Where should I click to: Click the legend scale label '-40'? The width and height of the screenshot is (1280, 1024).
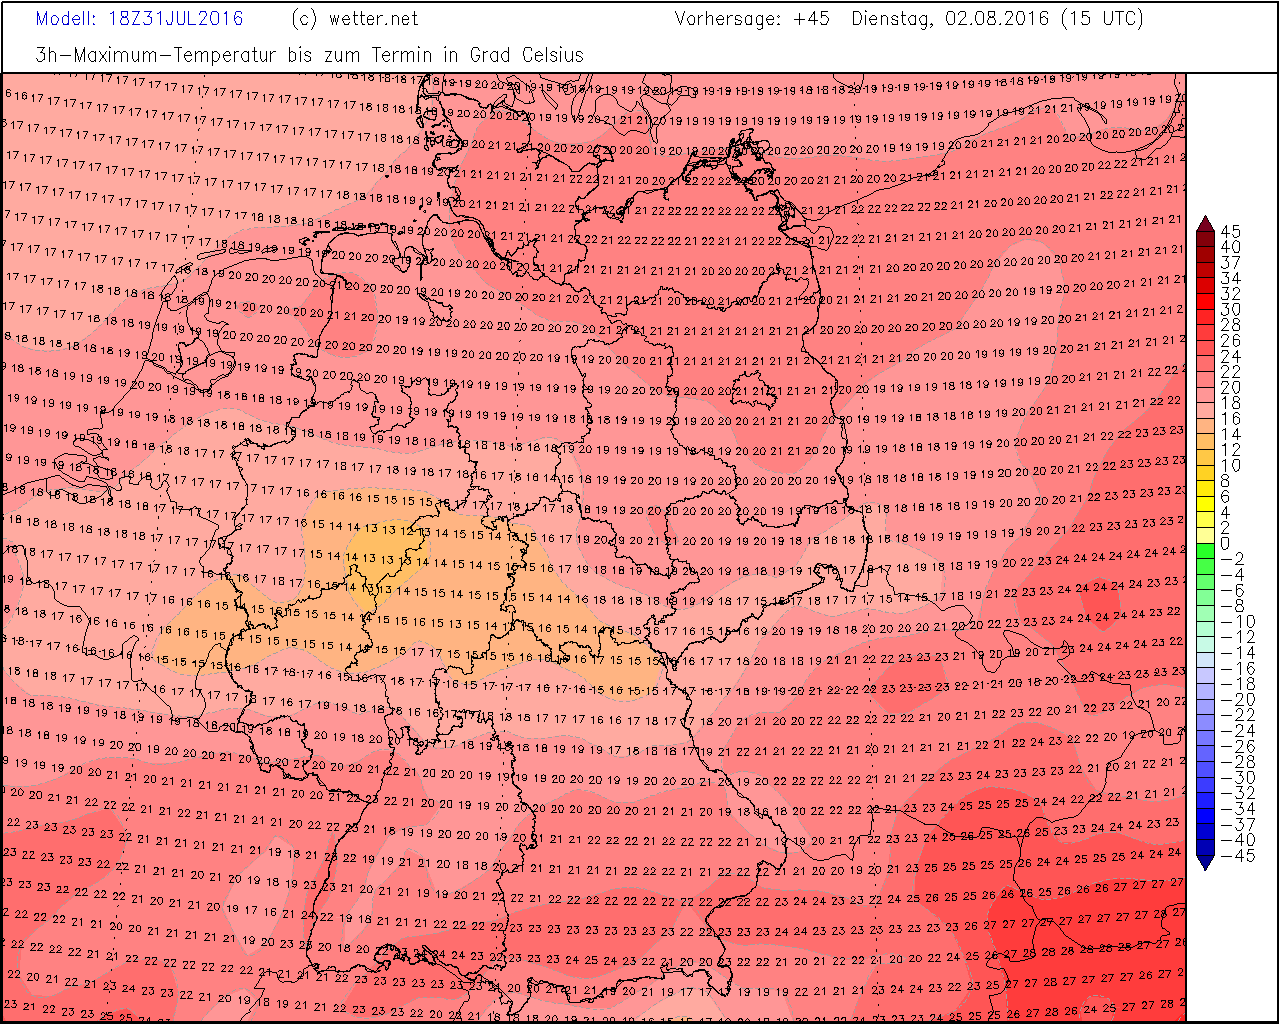1238,840
